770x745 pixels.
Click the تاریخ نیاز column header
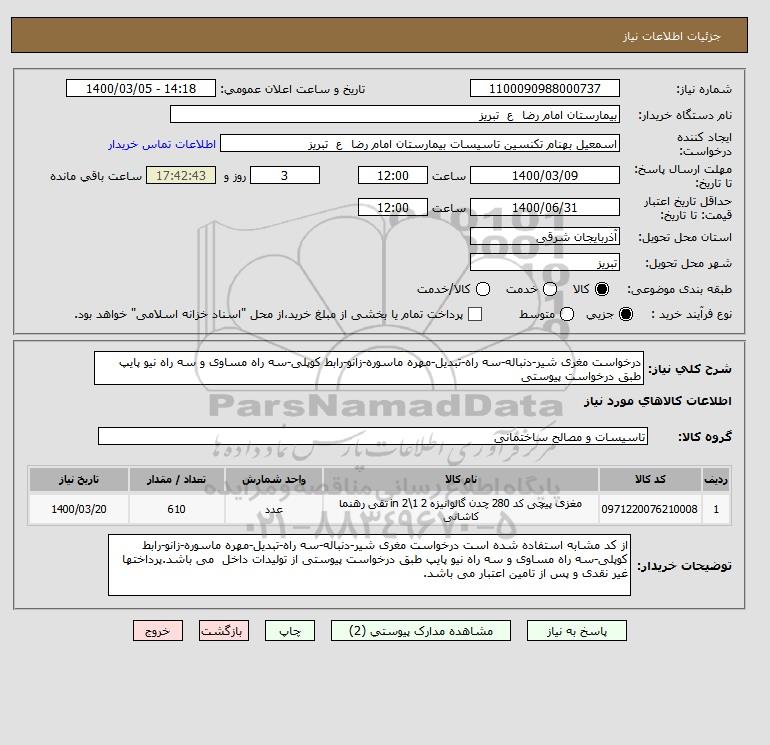(x=79, y=479)
